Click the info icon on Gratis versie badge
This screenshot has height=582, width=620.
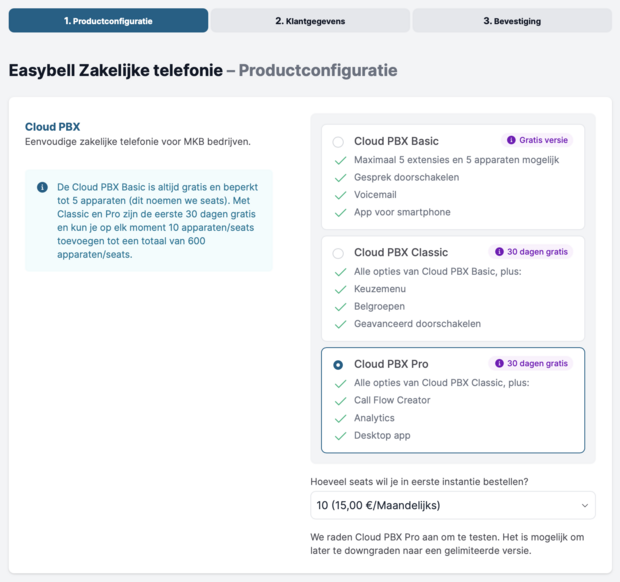pos(511,140)
